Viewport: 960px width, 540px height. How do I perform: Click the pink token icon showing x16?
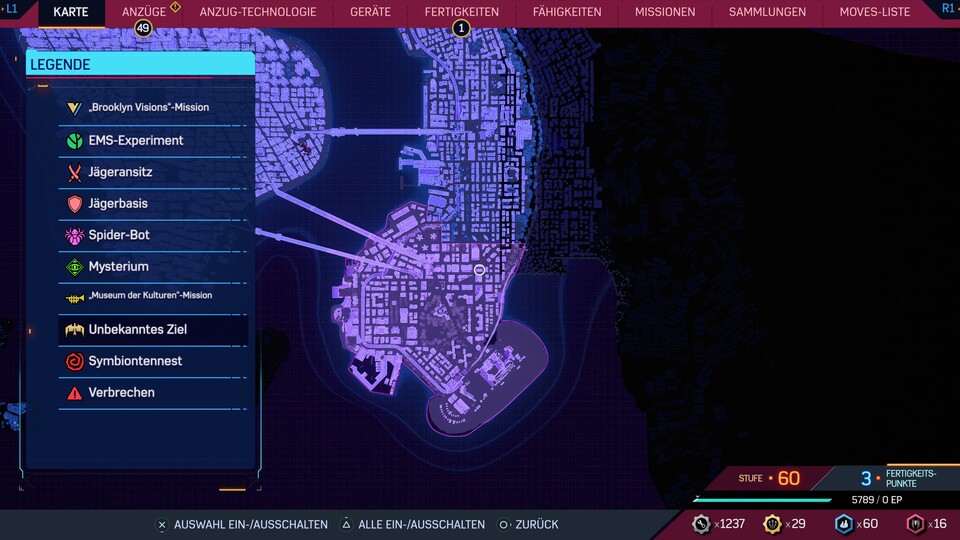[x=915, y=524]
